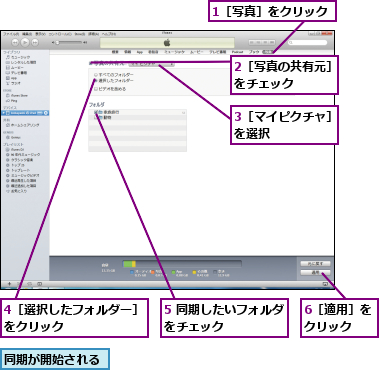Open the ファイル menu in the menu bar
Image resolution: width=379 pixels, height=370 pixels.
coord(11,34)
